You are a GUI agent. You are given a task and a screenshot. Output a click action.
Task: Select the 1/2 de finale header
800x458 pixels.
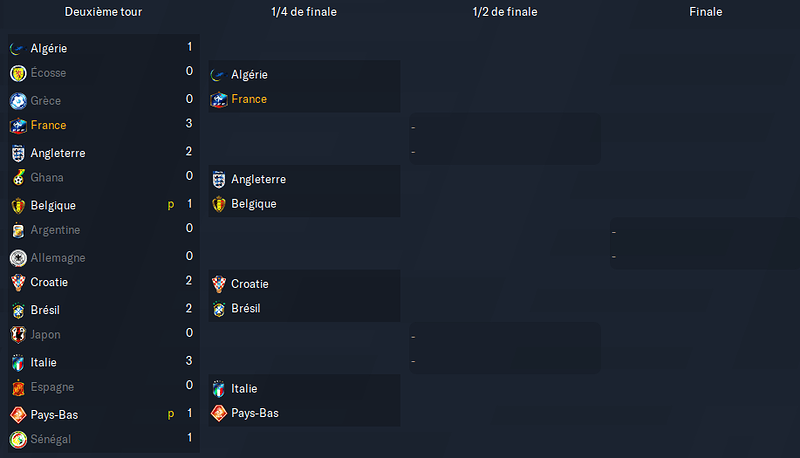pyautogui.click(x=505, y=12)
